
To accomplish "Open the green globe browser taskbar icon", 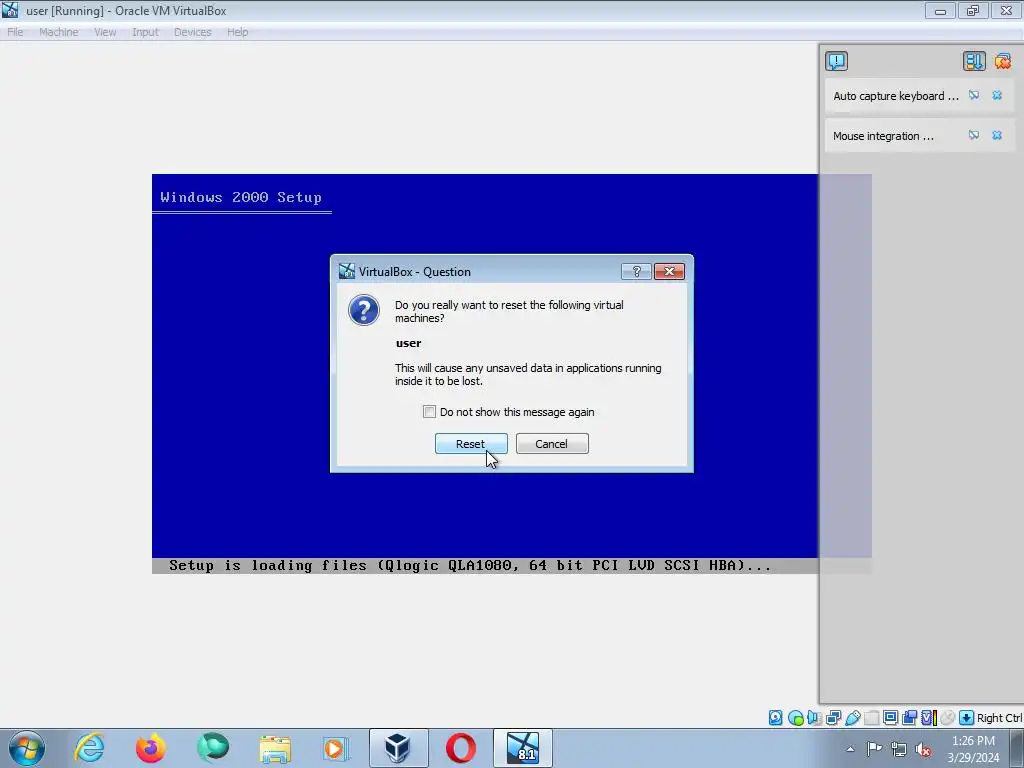I will tap(212, 748).
